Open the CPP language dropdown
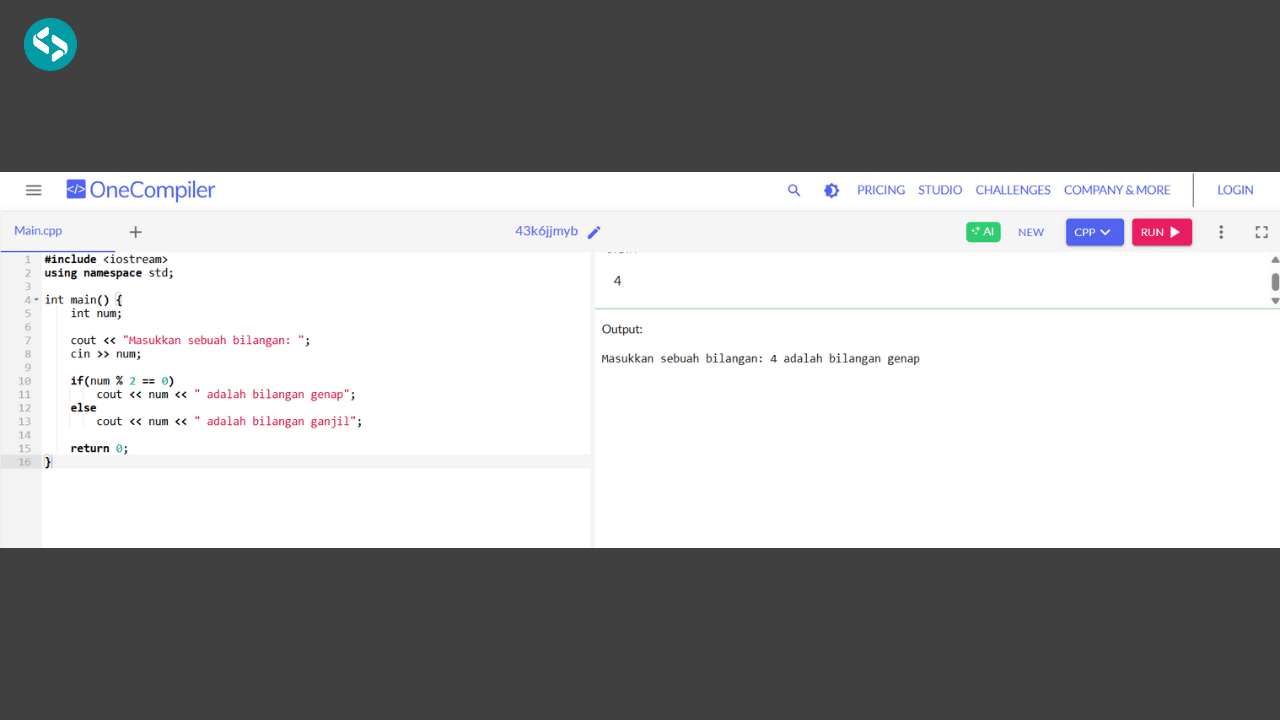This screenshot has width=1280, height=720. point(1094,231)
